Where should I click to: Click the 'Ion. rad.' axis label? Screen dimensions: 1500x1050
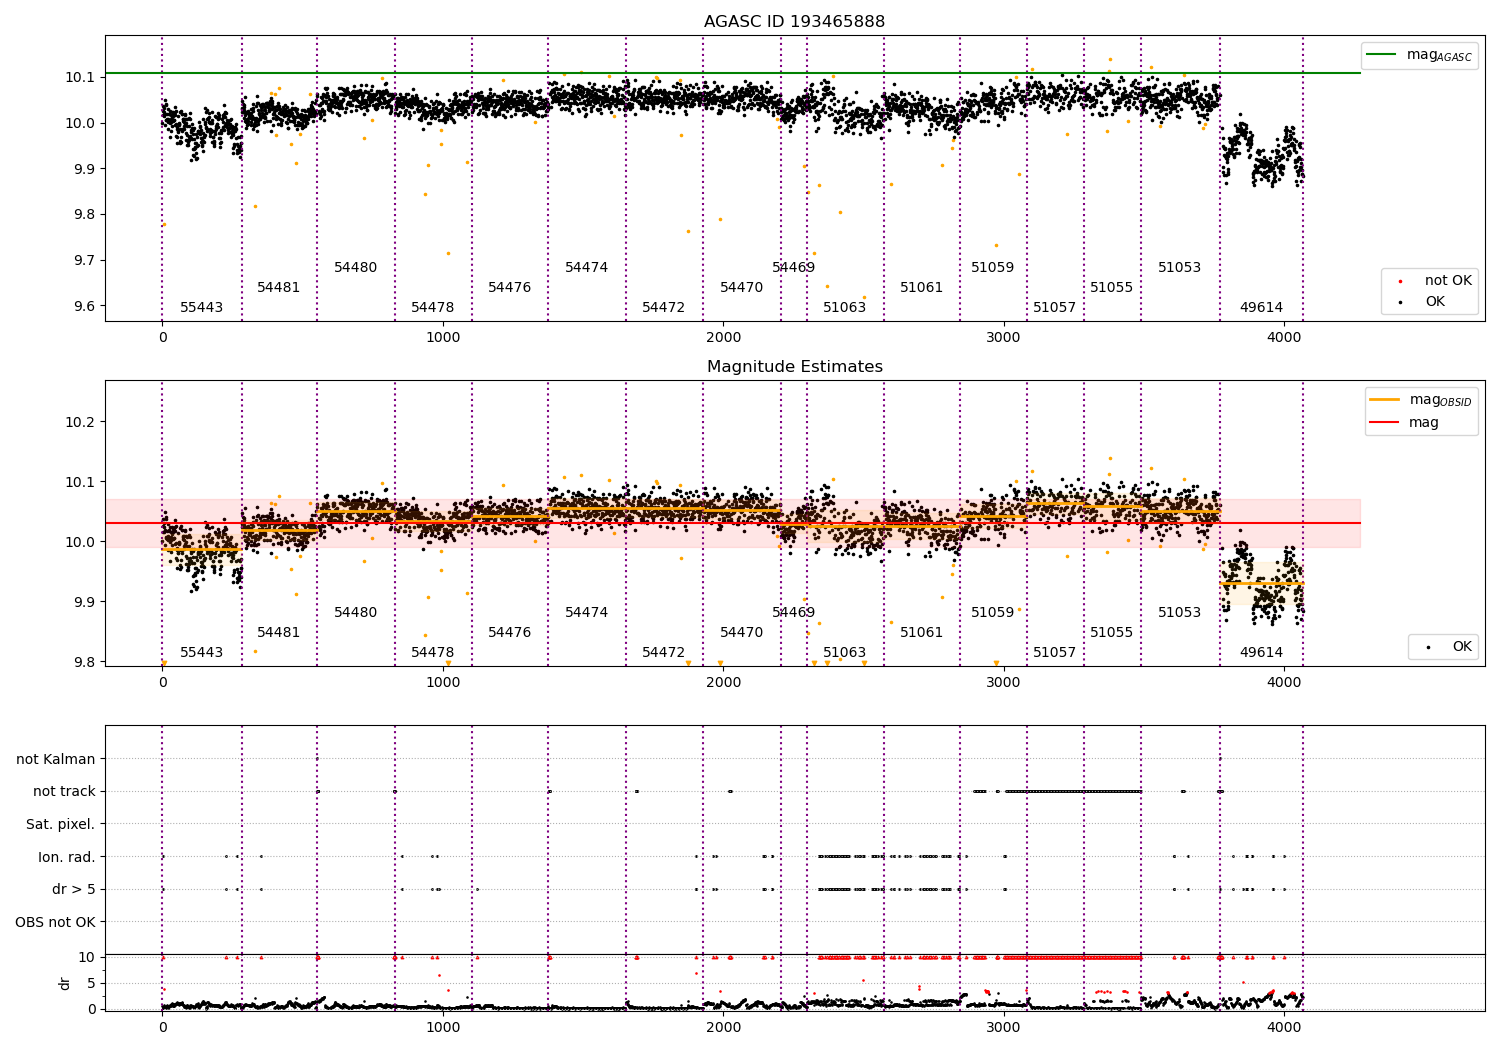click(67, 857)
